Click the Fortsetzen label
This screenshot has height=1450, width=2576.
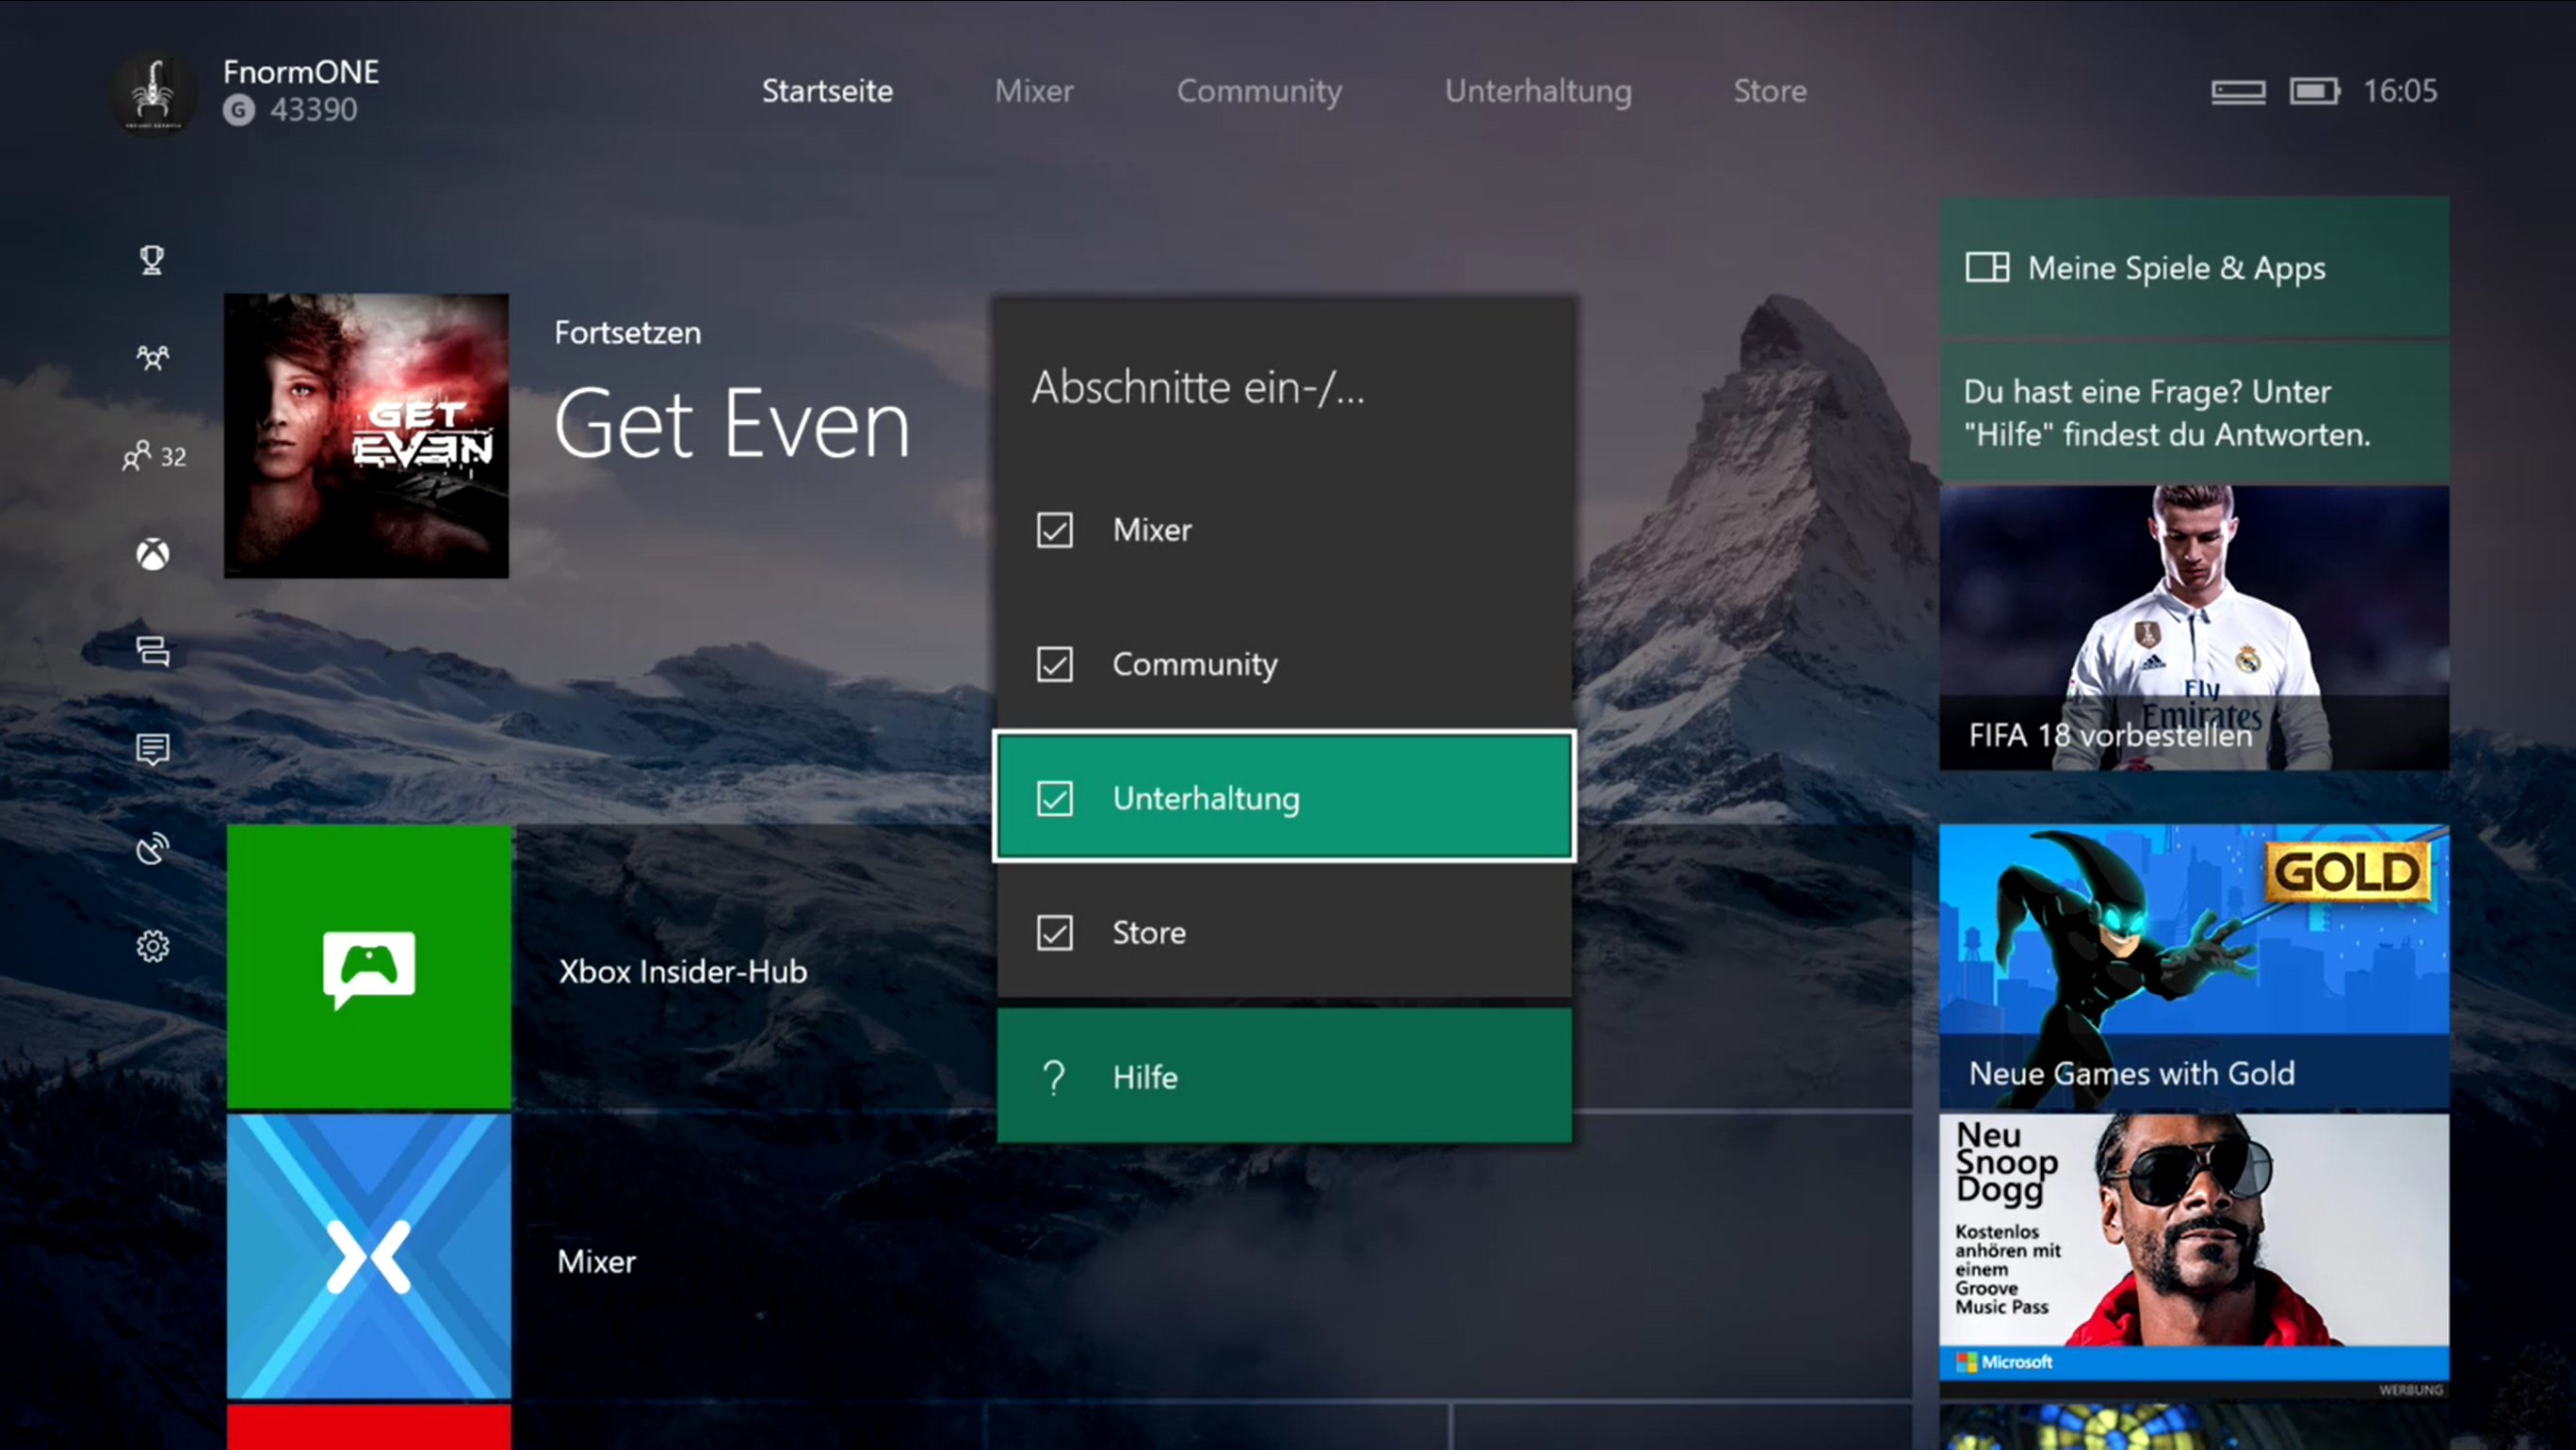(x=628, y=333)
